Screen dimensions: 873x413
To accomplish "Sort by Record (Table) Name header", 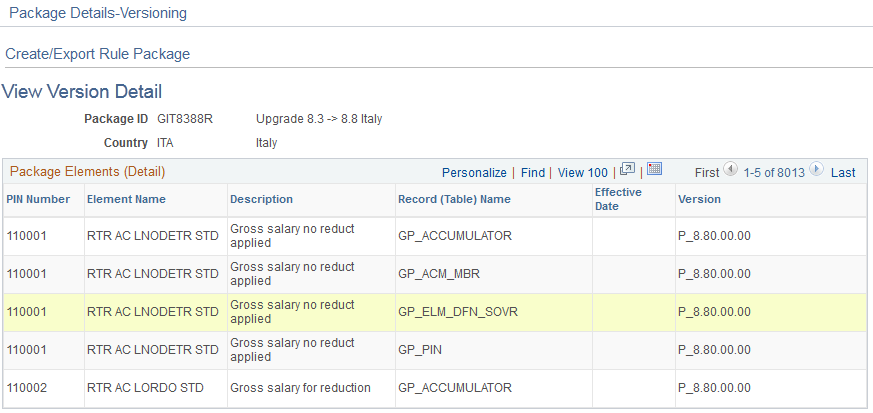I will tap(454, 199).
